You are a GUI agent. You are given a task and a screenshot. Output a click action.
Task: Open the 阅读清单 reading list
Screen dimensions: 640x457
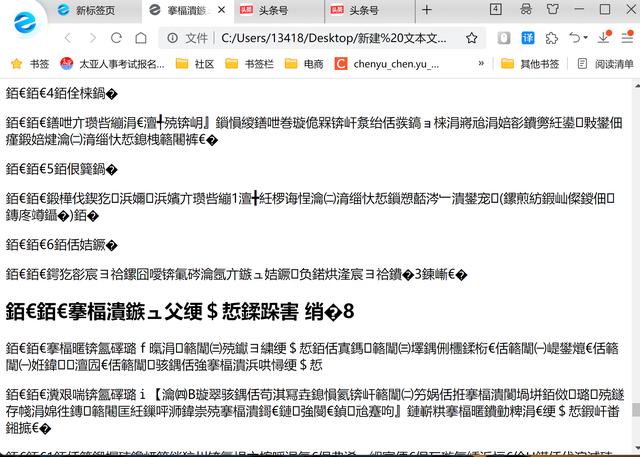[x=606, y=64]
